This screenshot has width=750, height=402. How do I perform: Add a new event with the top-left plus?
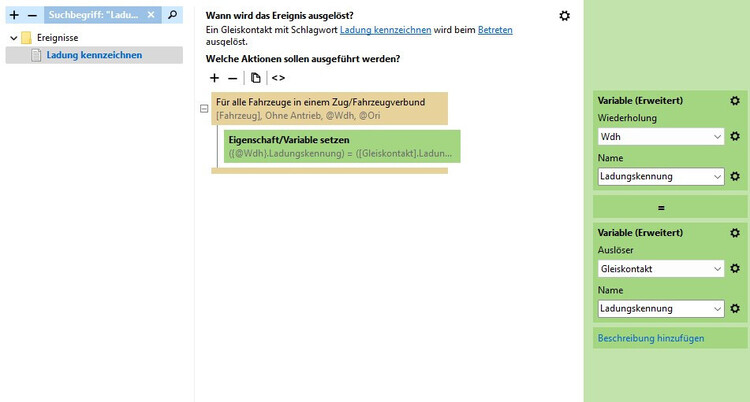click(14, 16)
